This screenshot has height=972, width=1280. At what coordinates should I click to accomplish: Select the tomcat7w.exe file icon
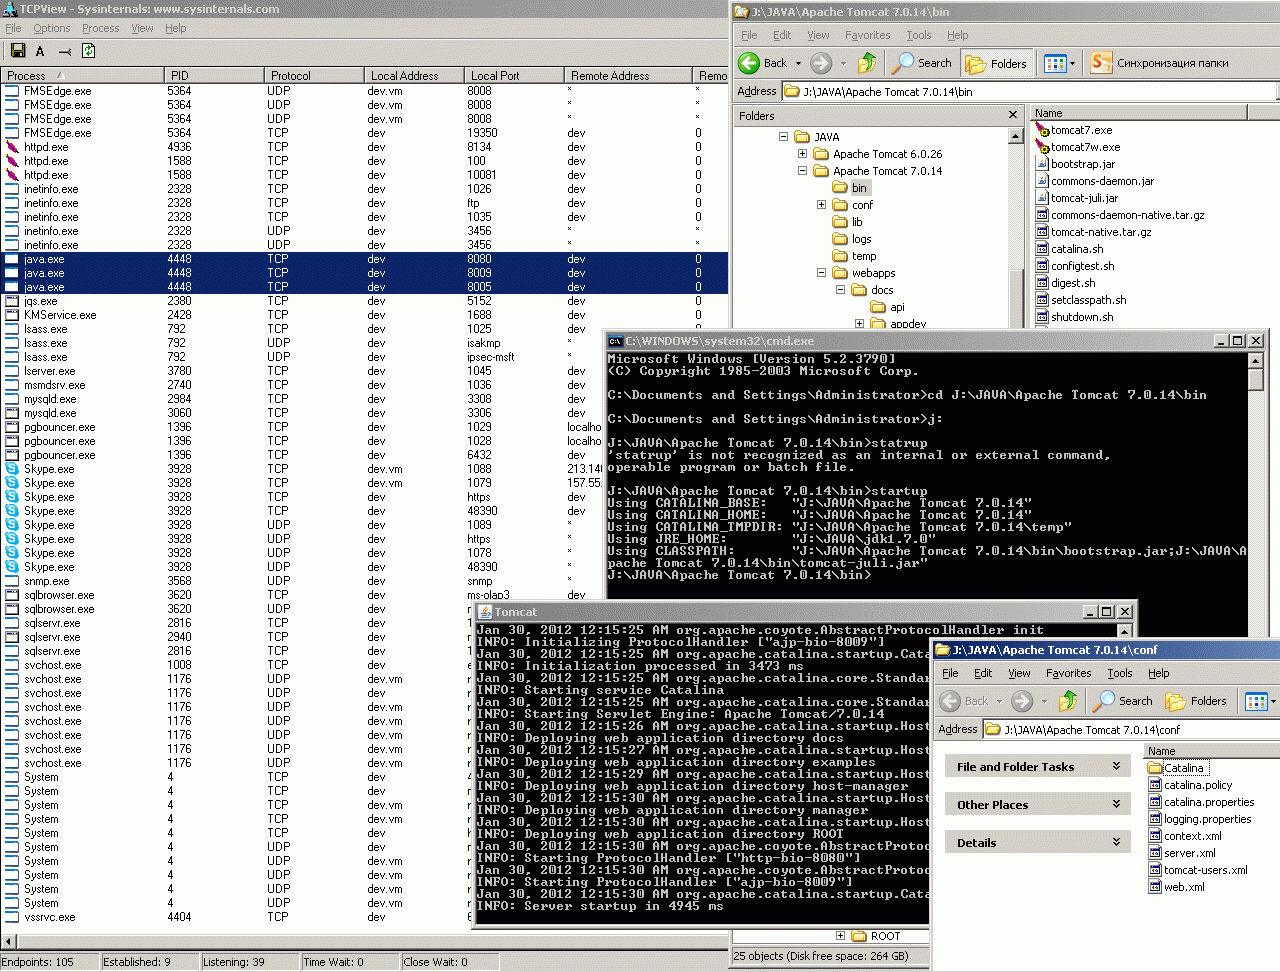1042,147
